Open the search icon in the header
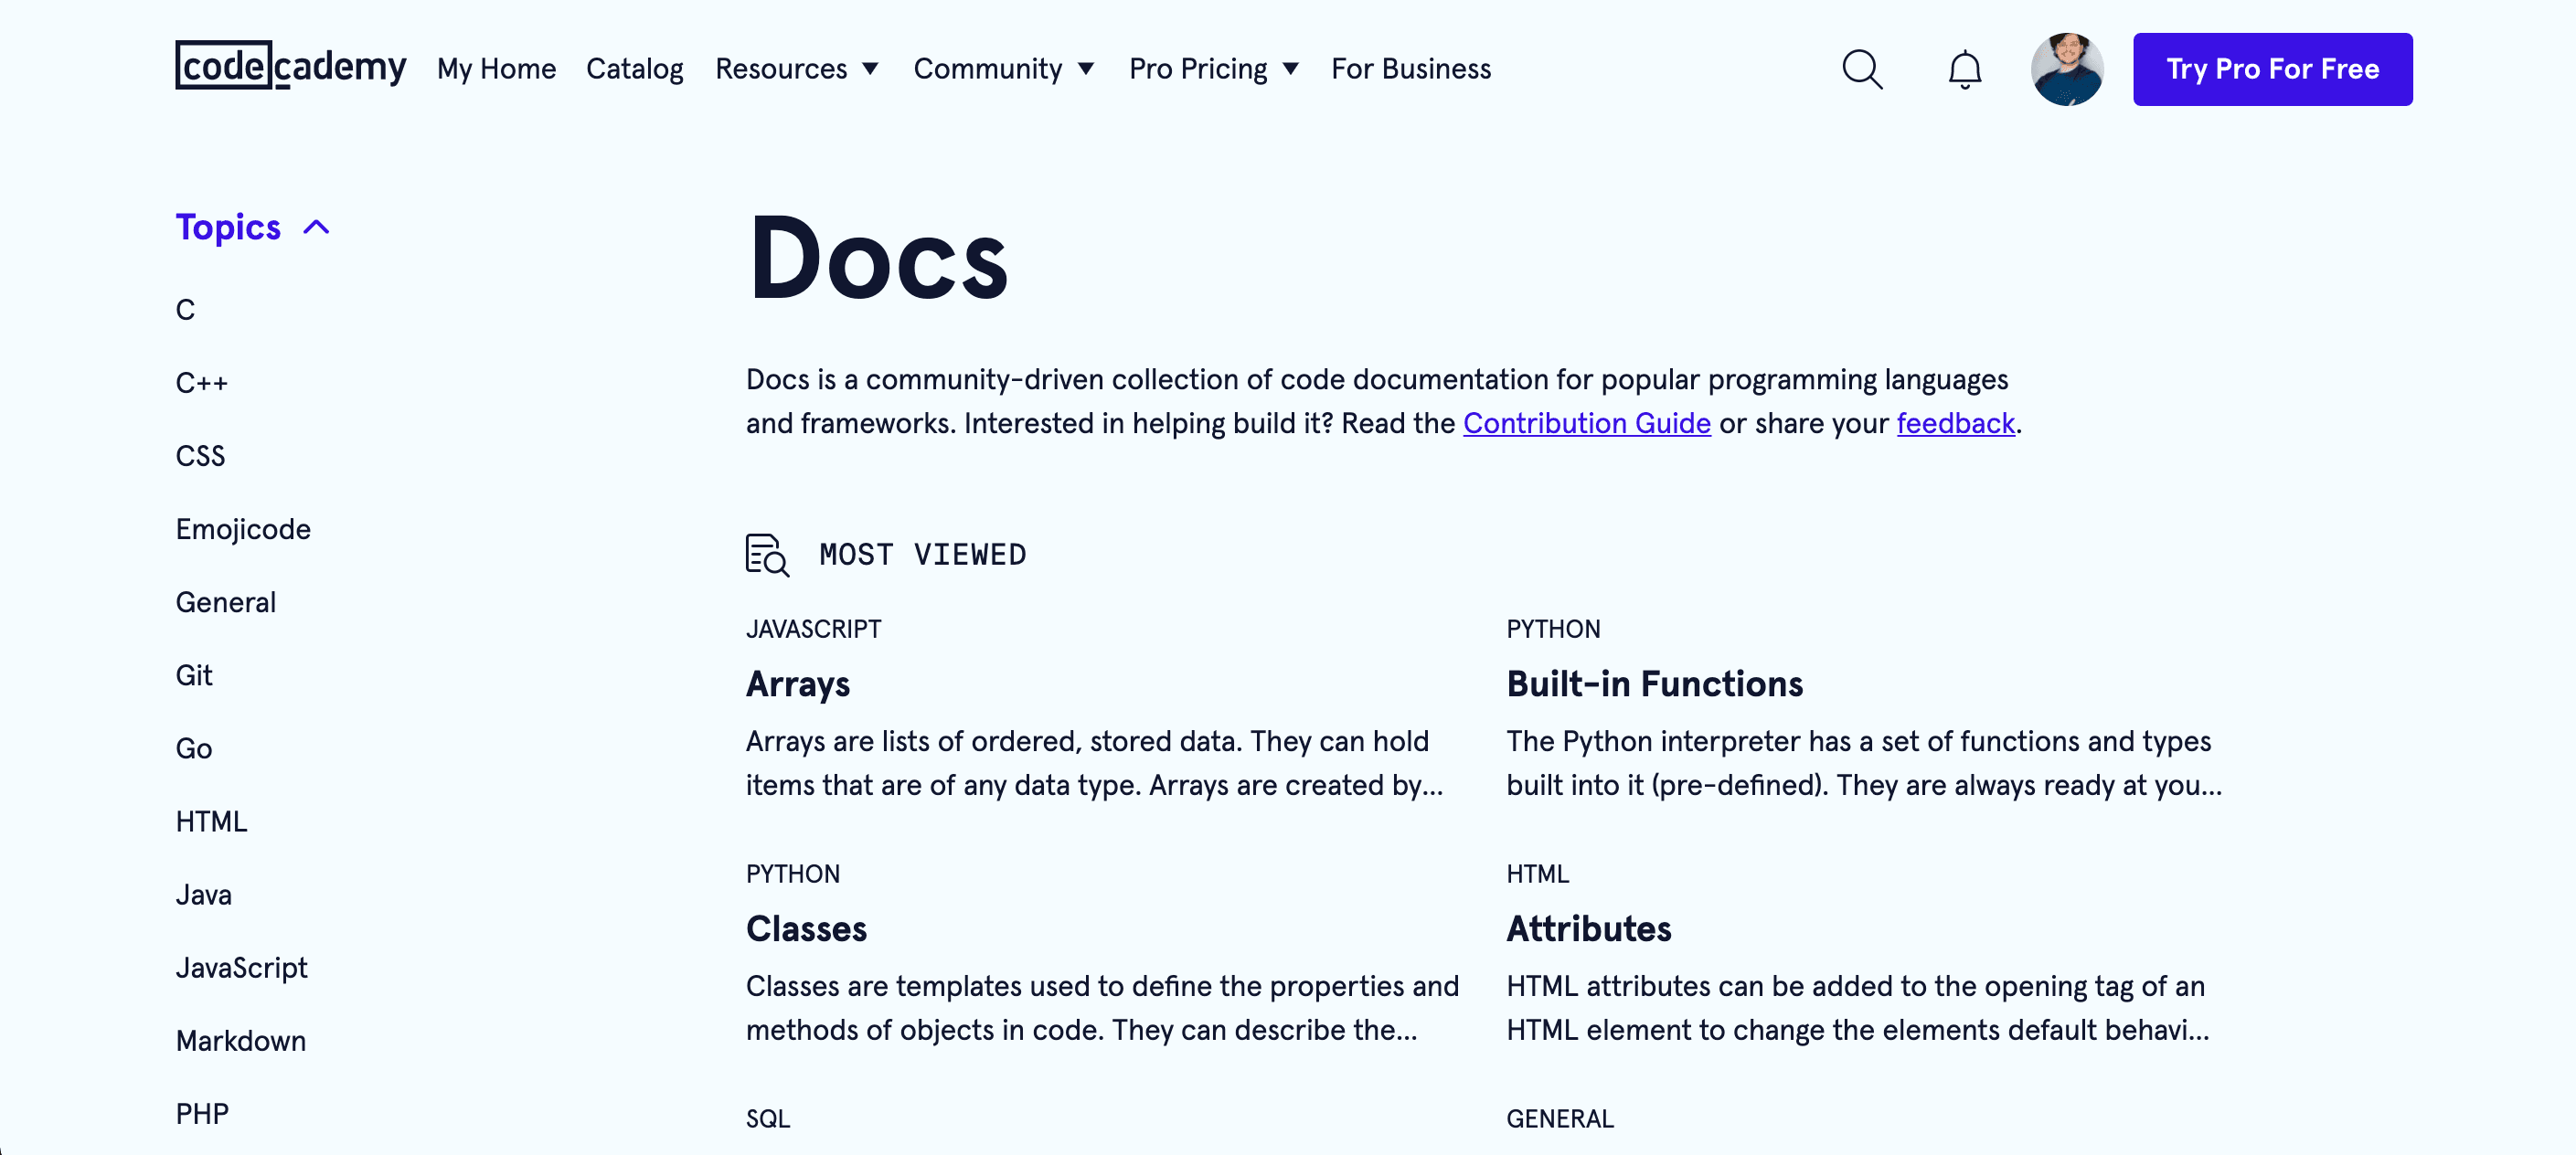Viewport: 2576px width, 1155px height. (x=1862, y=69)
